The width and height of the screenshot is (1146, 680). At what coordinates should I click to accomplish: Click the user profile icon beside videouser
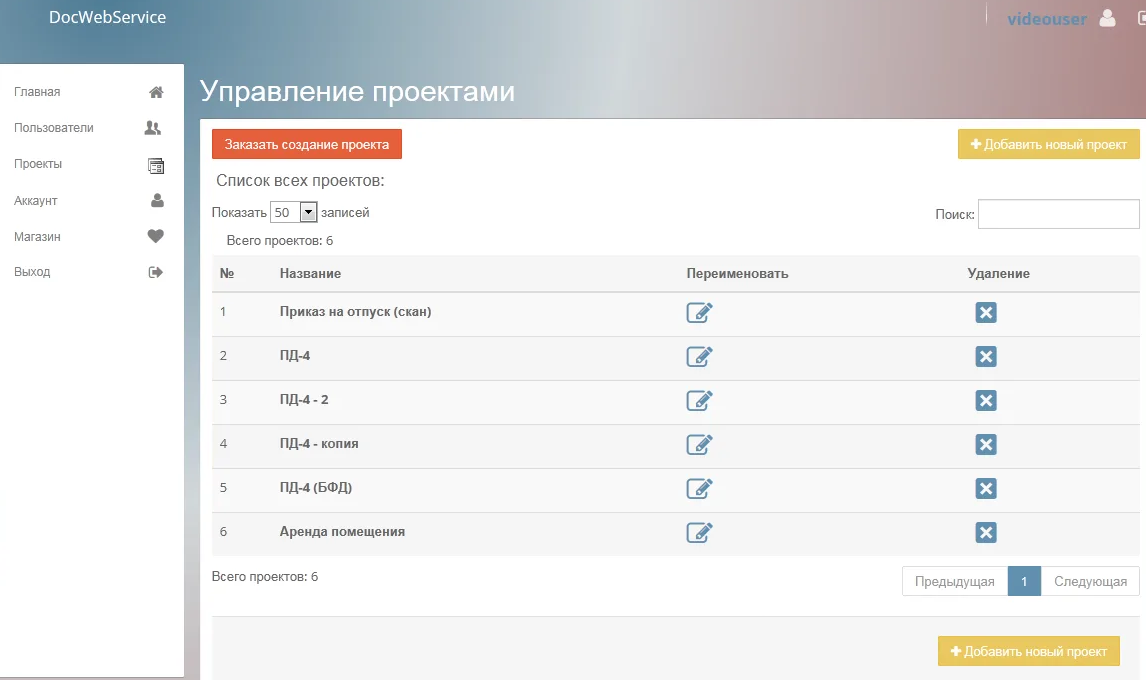1106,18
